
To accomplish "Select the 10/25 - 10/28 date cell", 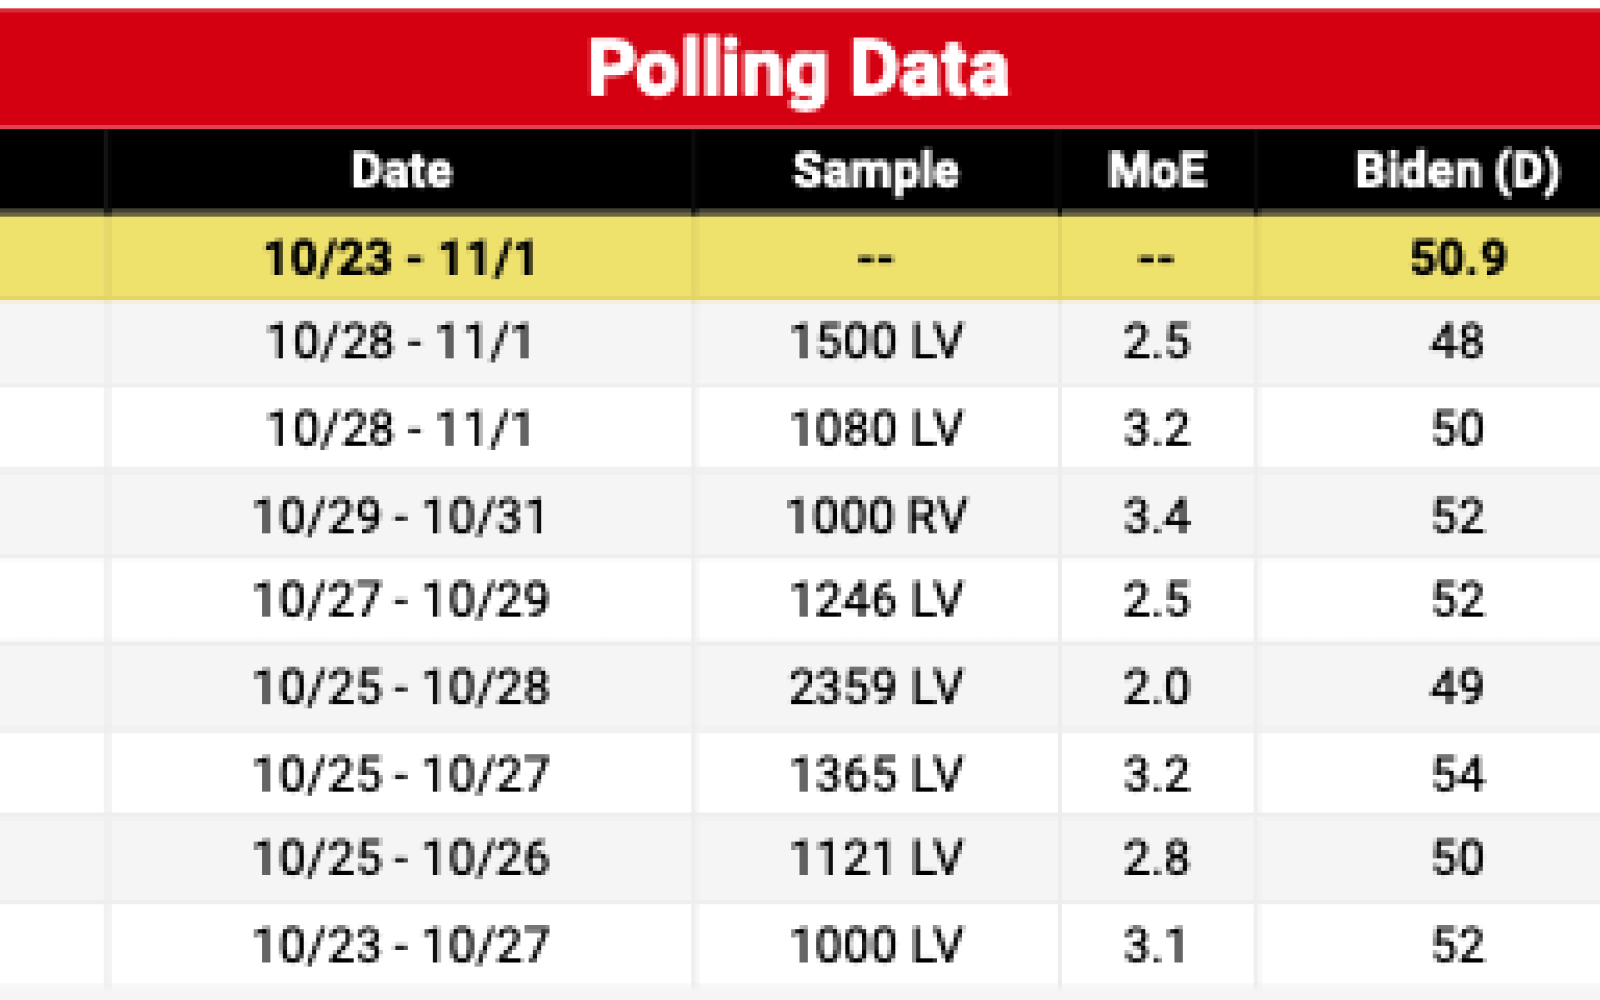I will pos(400,687).
